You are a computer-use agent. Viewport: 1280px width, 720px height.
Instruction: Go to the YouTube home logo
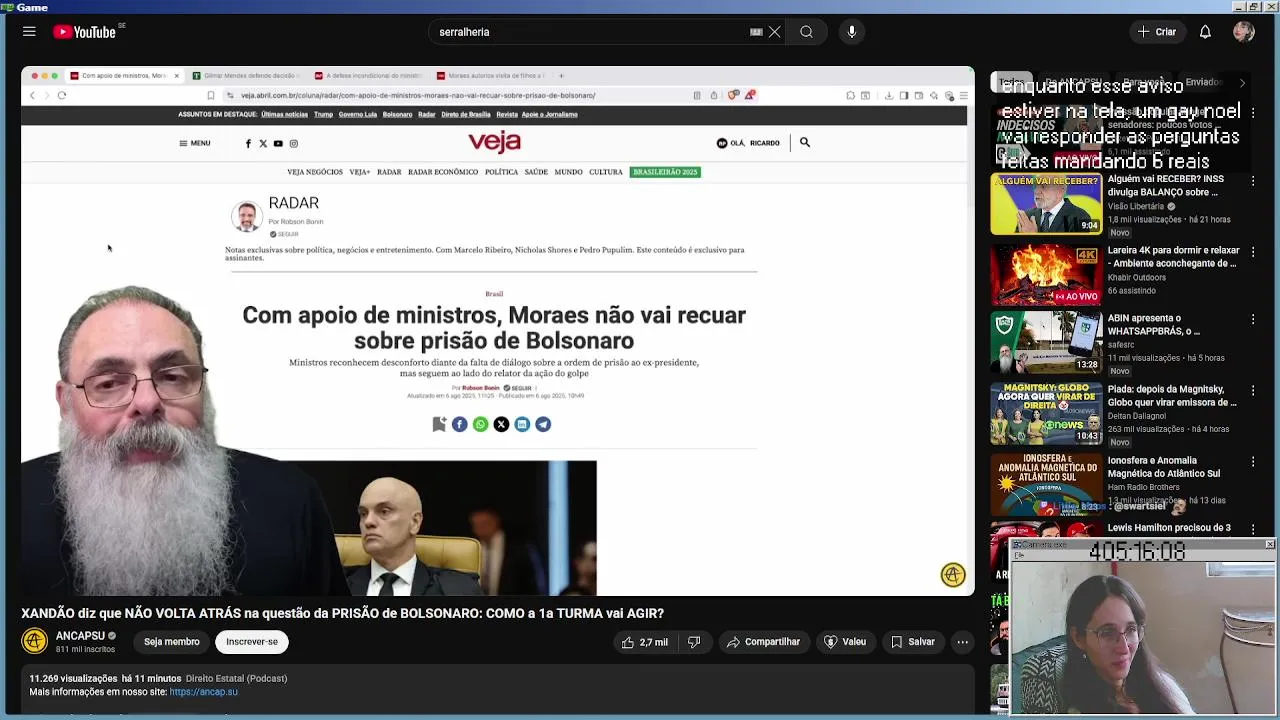pos(85,32)
